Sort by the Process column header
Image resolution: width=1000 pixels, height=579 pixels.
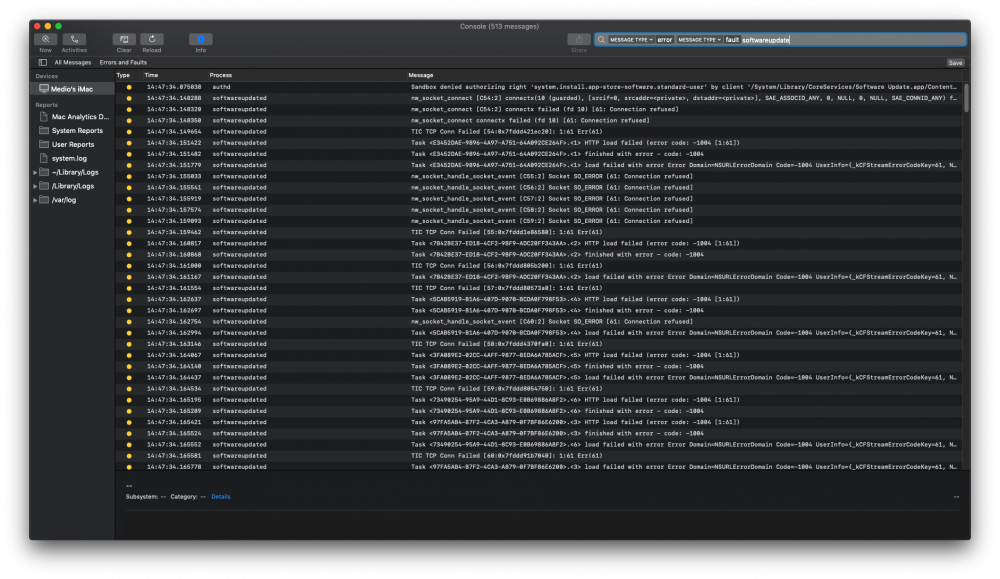(221, 75)
